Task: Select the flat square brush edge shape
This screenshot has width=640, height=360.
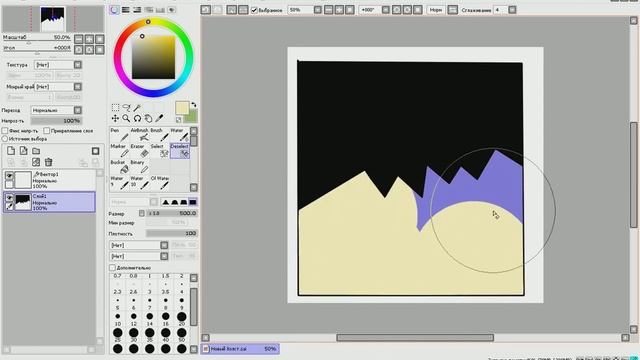Action: [x=193, y=202]
